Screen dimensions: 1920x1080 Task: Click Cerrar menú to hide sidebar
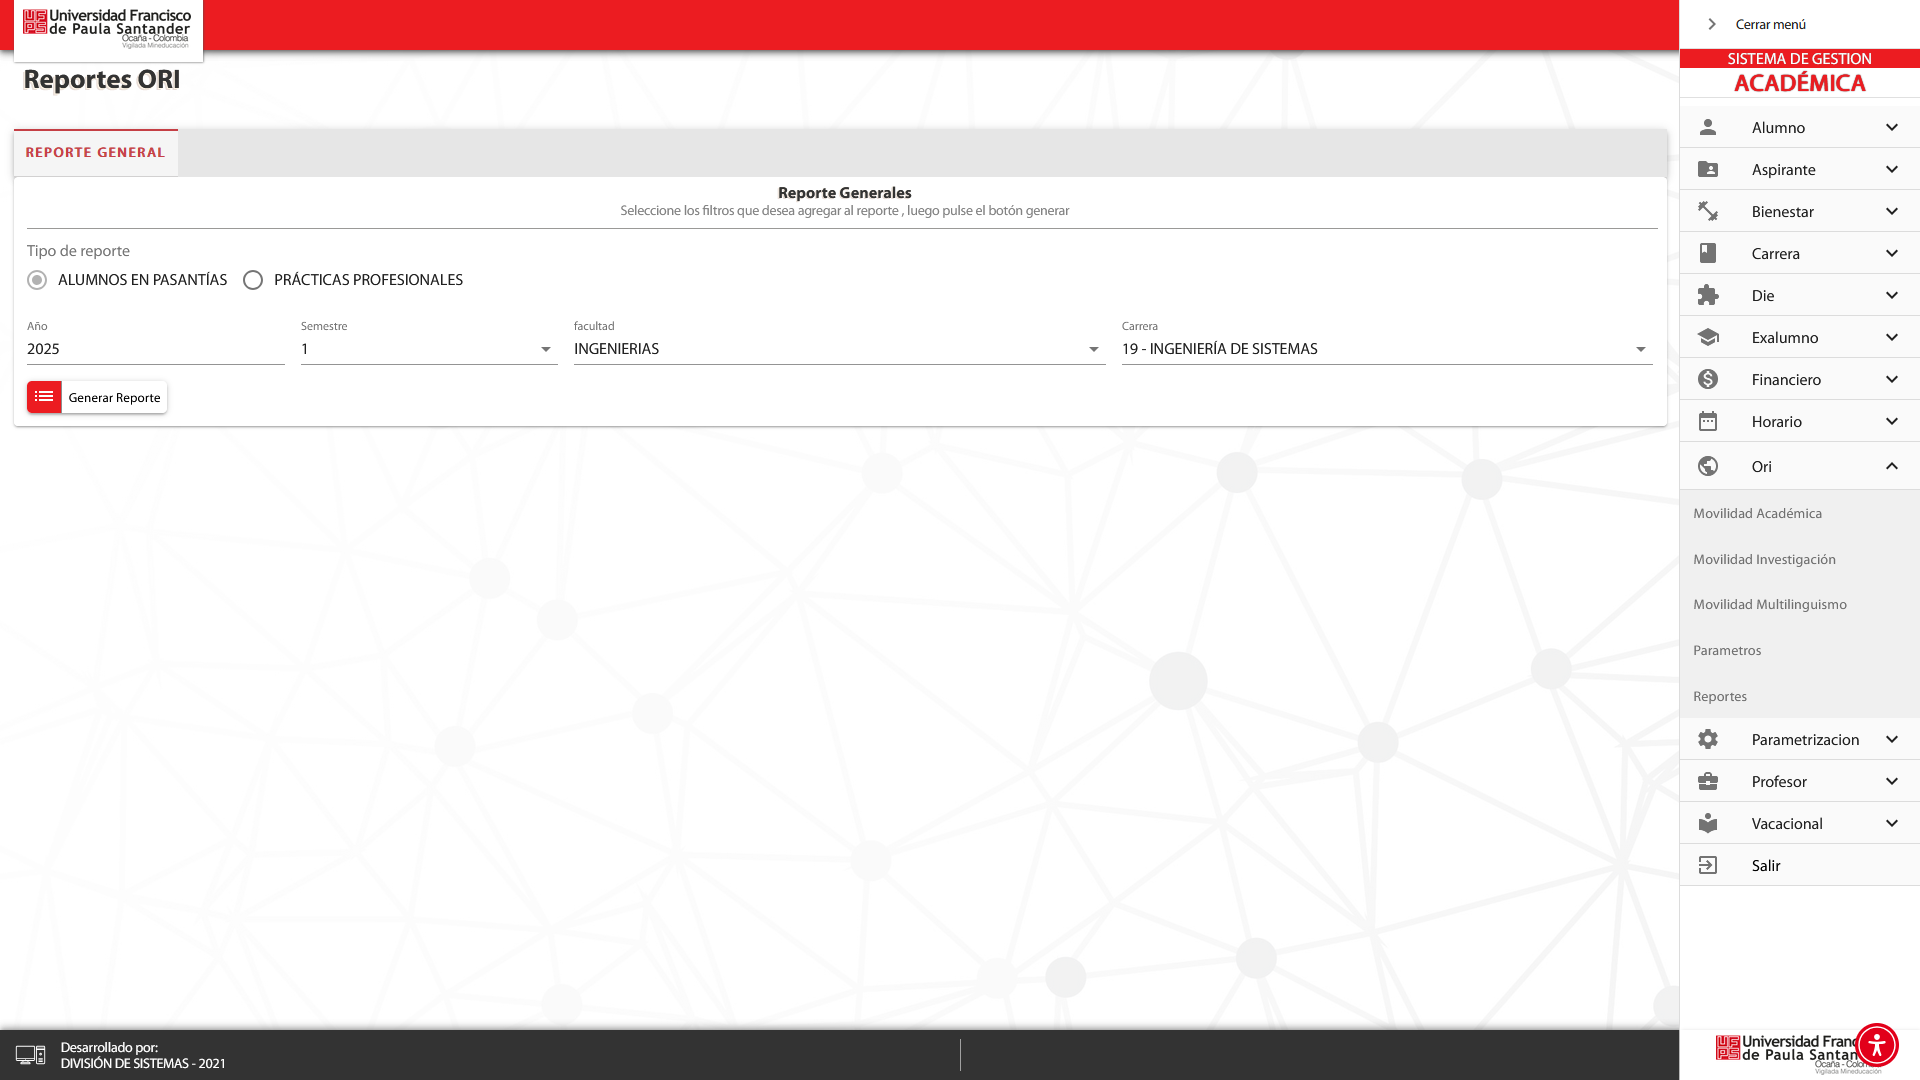[1769, 24]
